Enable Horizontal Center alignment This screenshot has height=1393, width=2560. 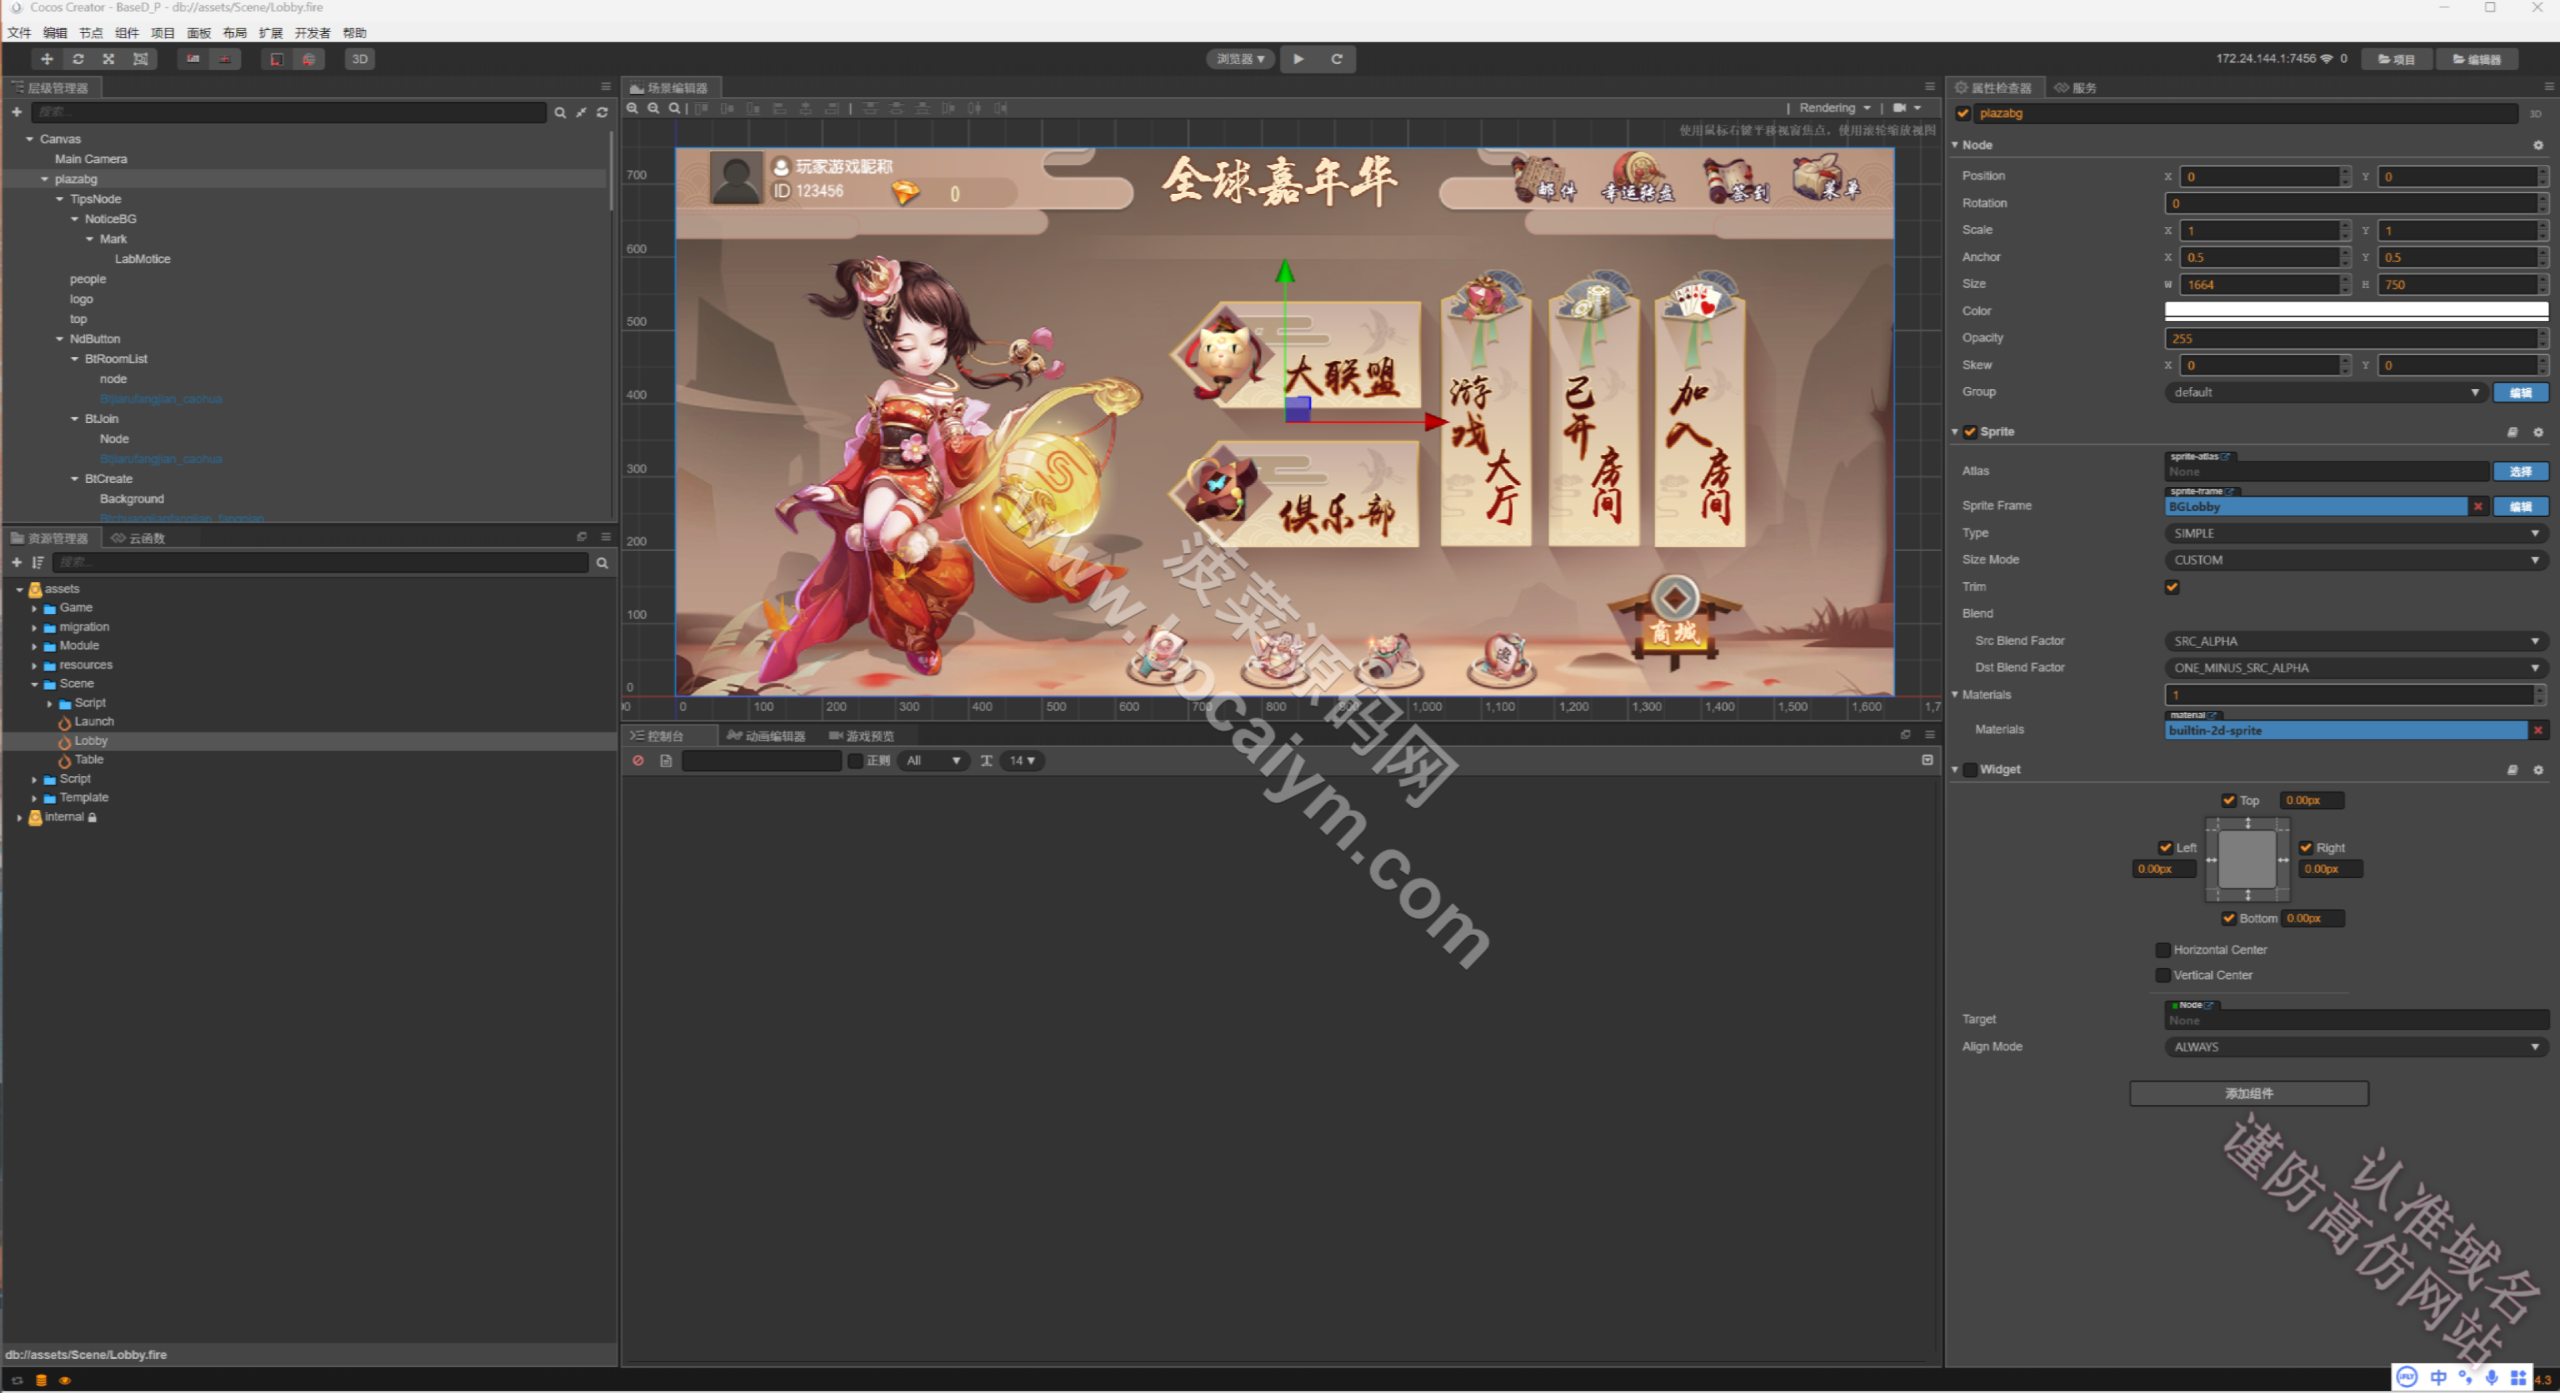click(2163, 950)
